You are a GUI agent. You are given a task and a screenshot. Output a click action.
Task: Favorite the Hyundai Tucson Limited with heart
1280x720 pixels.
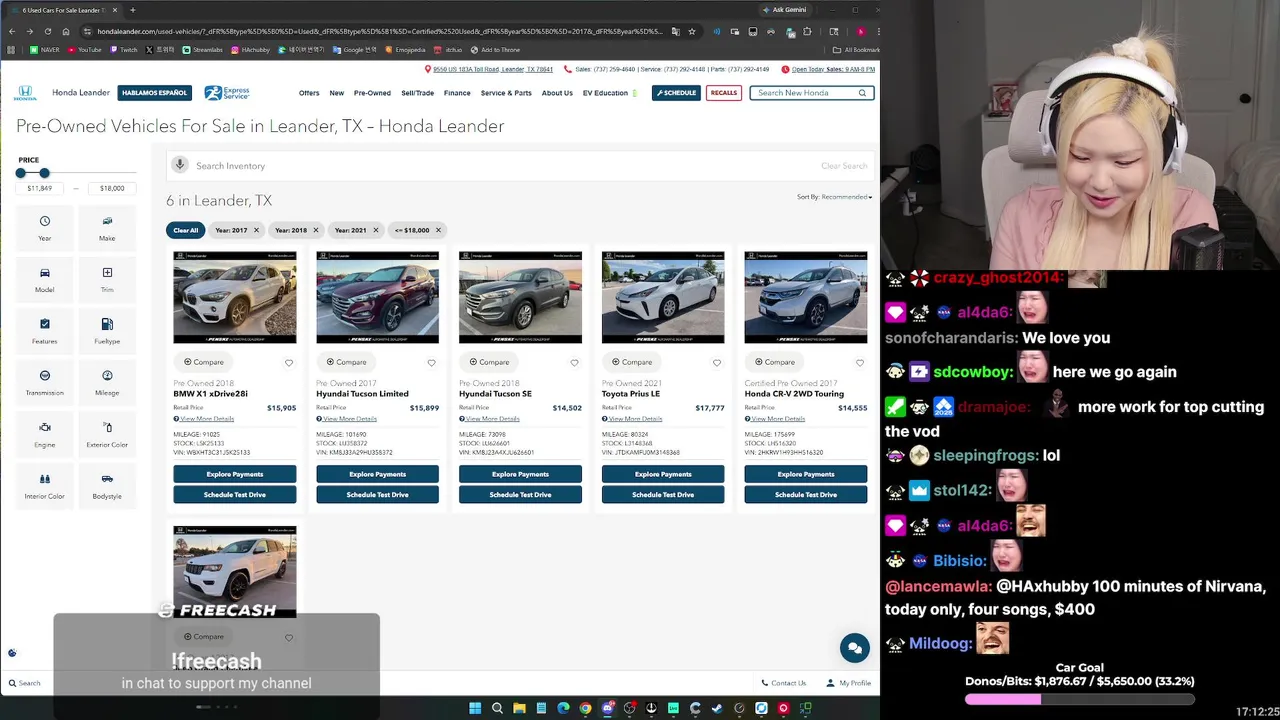pos(432,363)
